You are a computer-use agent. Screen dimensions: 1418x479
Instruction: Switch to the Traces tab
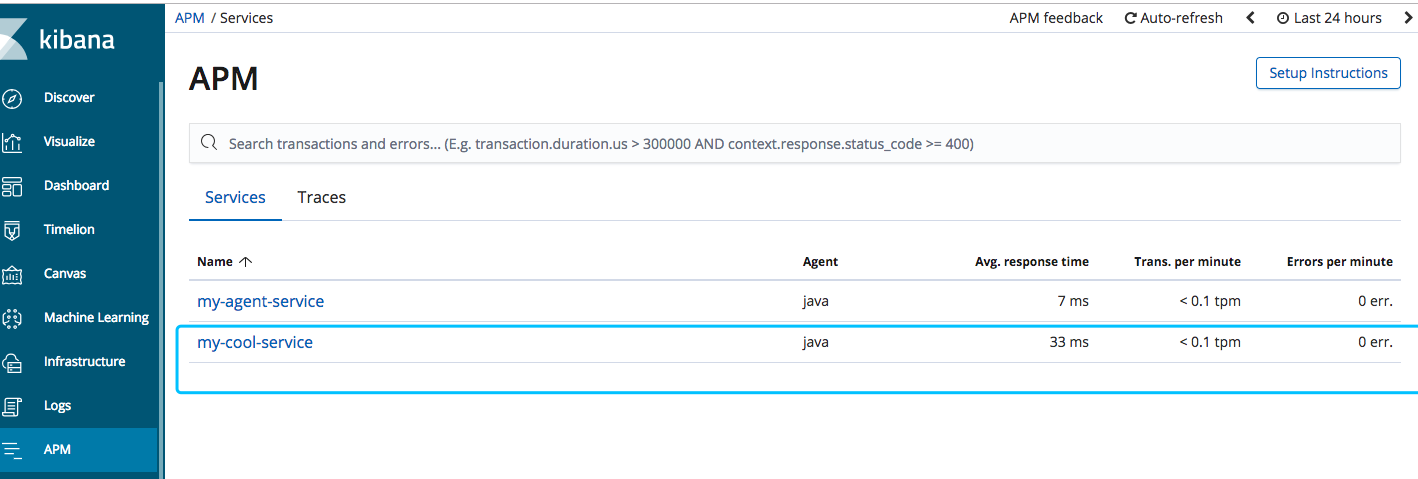tap(321, 197)
